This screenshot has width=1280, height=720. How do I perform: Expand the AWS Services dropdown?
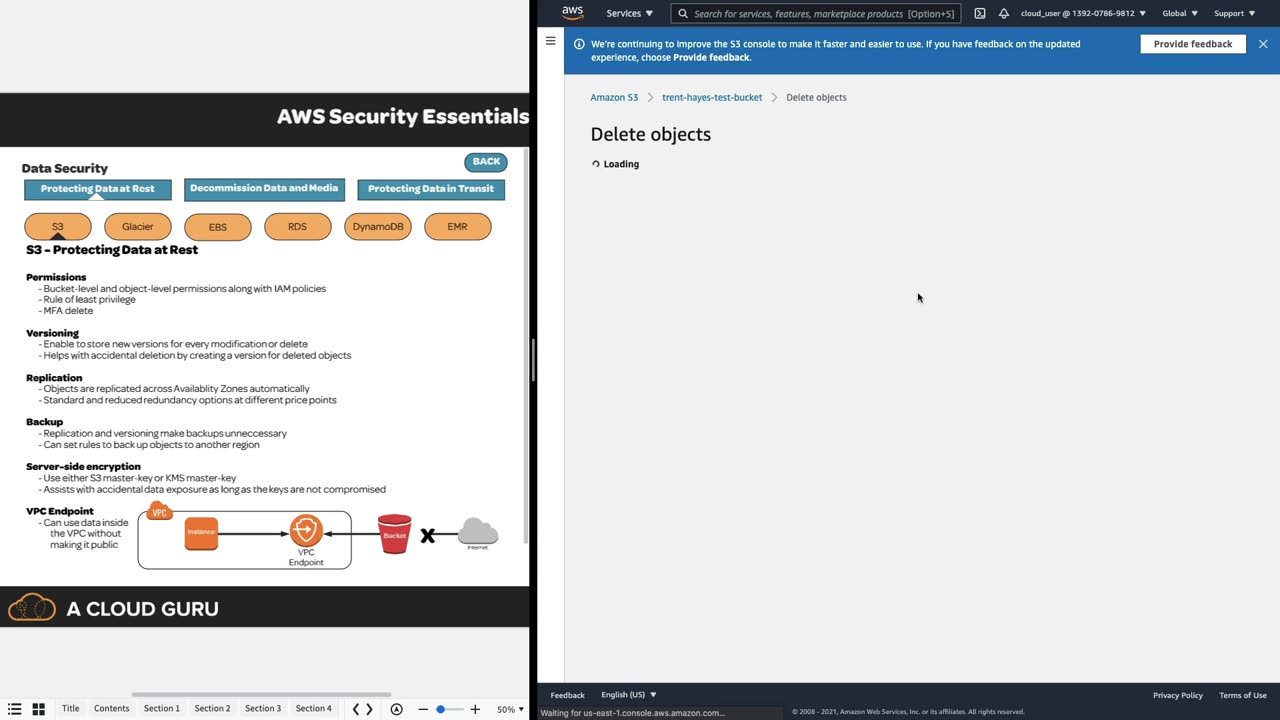(x=629, y=14)
